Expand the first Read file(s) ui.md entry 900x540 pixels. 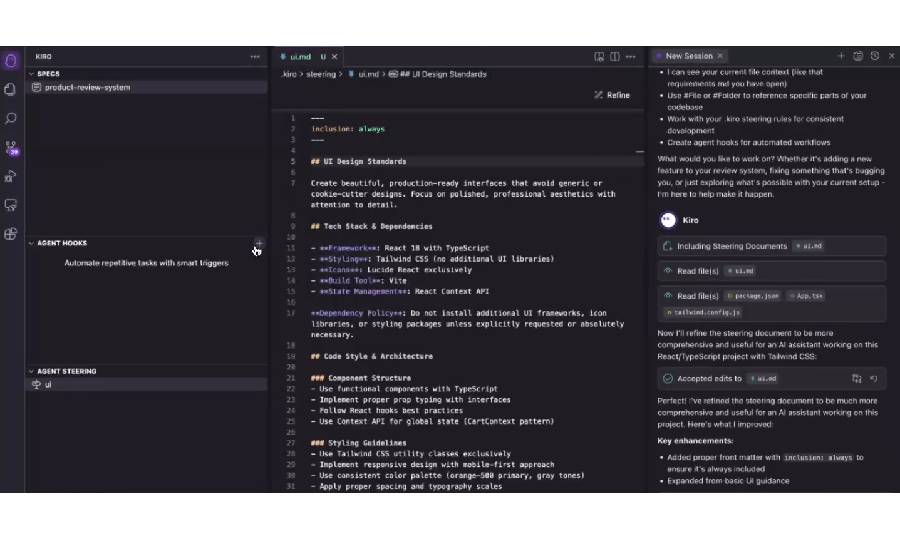[771, 271]
